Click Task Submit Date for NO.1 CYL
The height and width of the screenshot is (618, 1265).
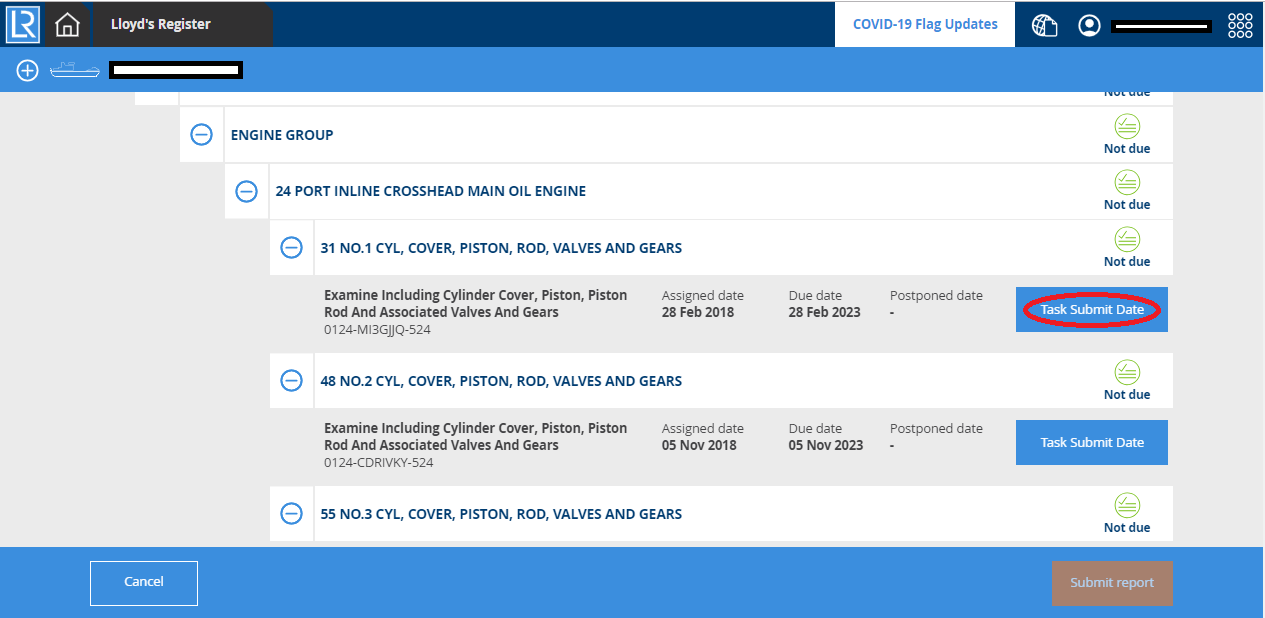pos(1092,310)
